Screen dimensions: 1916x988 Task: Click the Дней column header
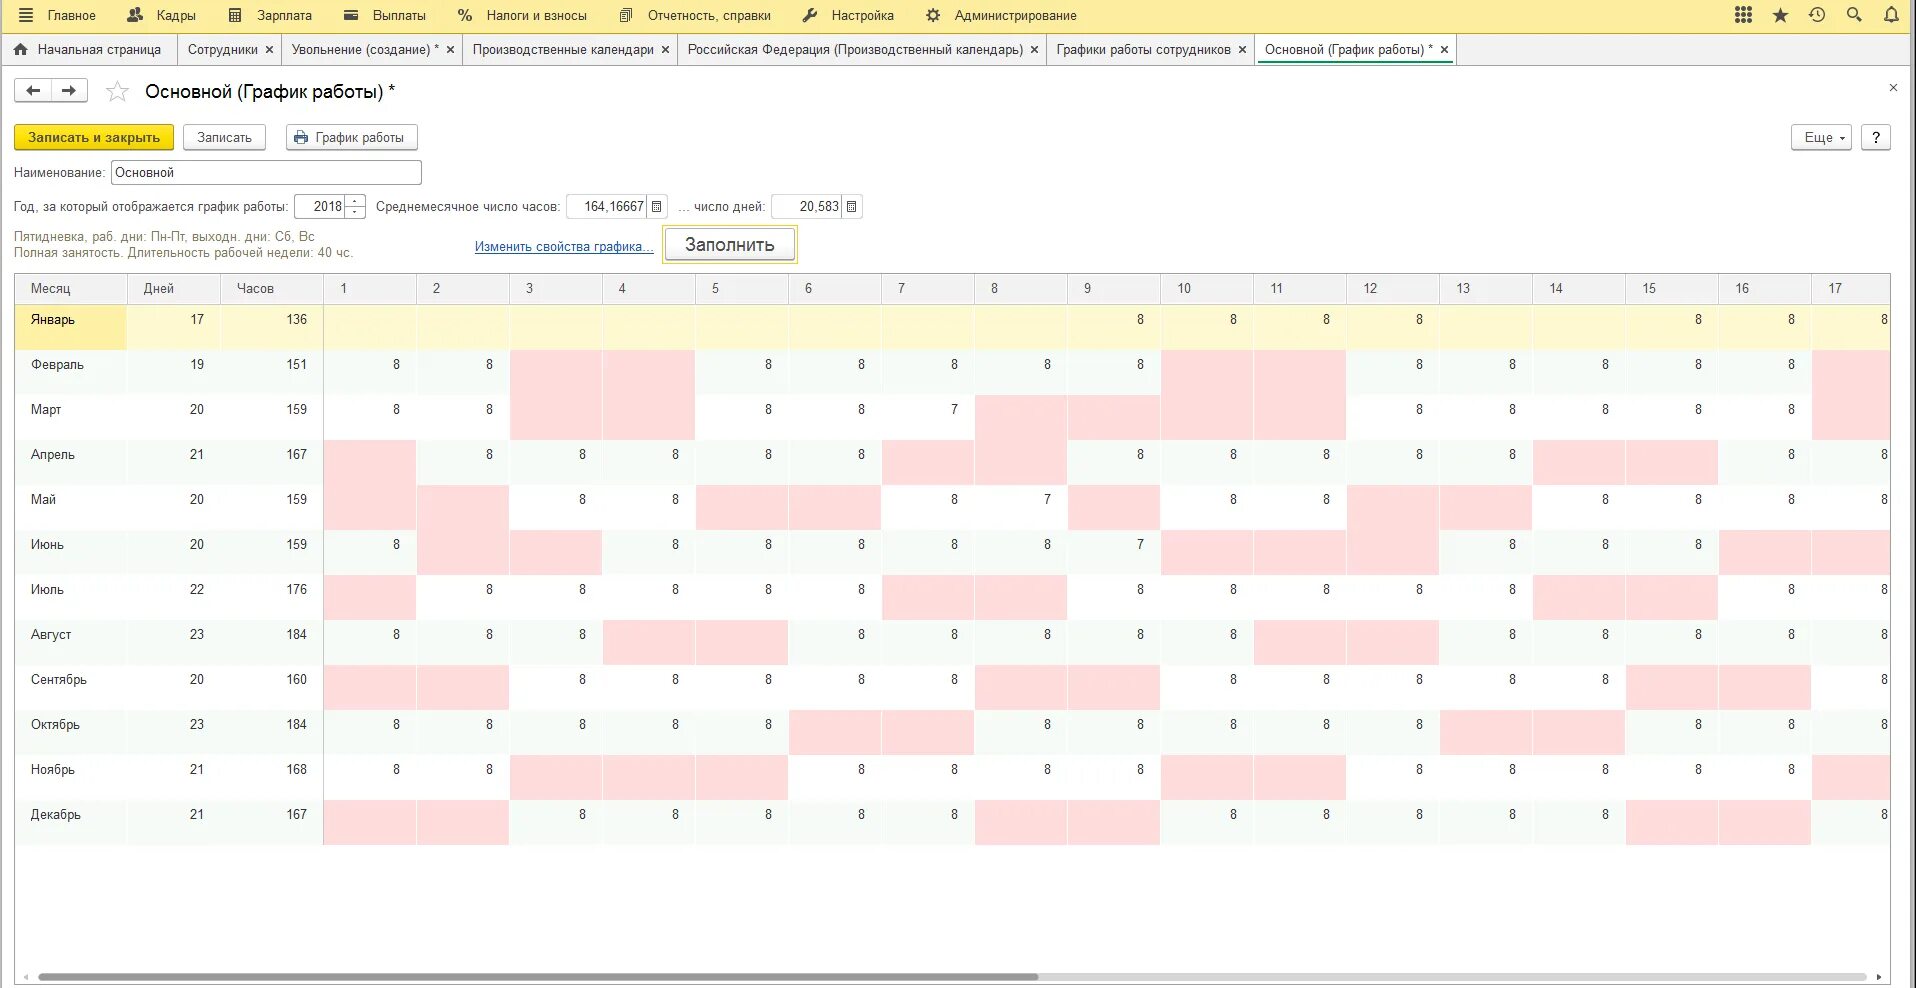coord(174,289)
